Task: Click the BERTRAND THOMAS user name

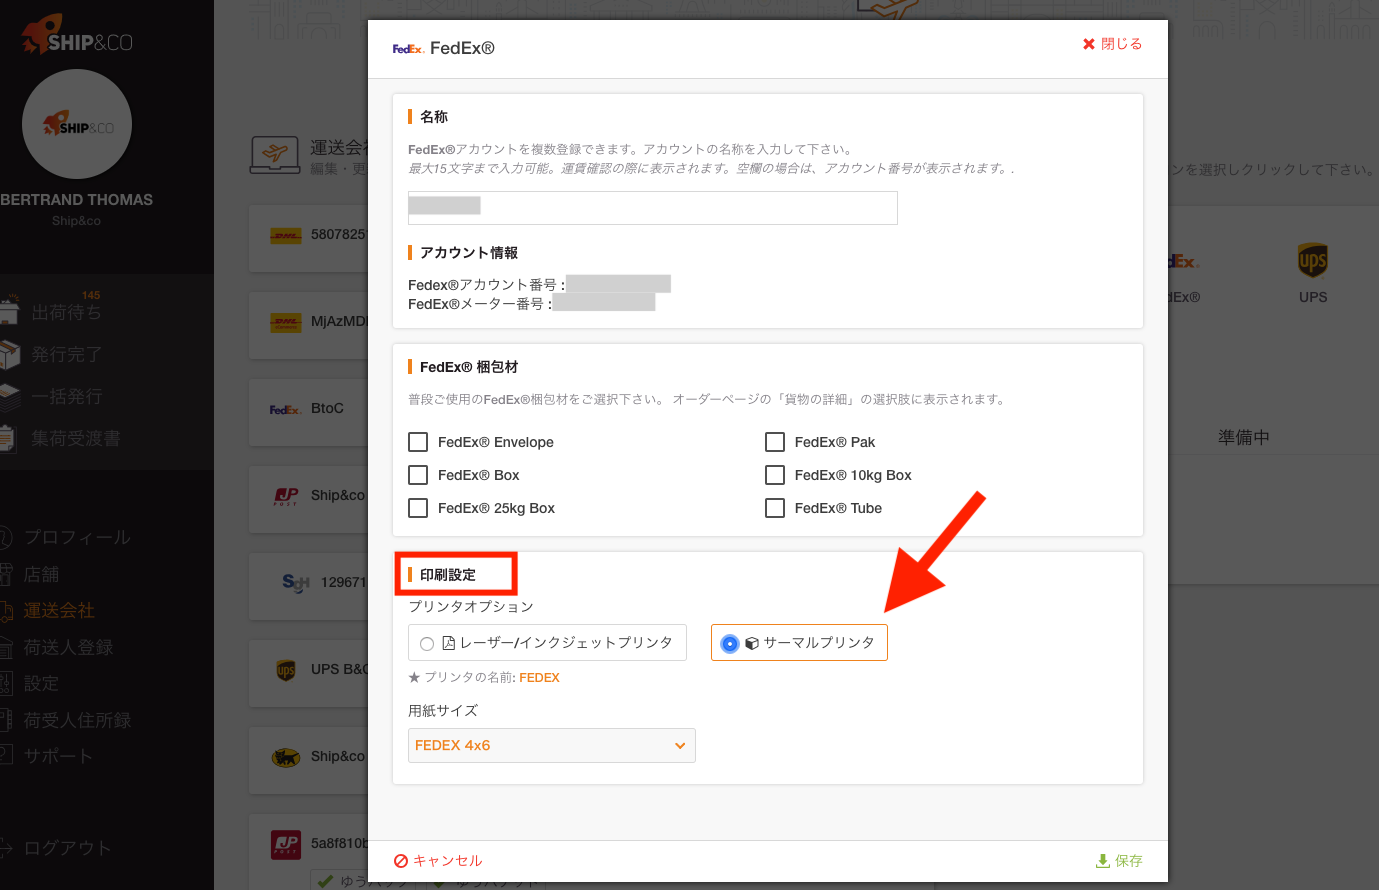Action: coord(76,200)
